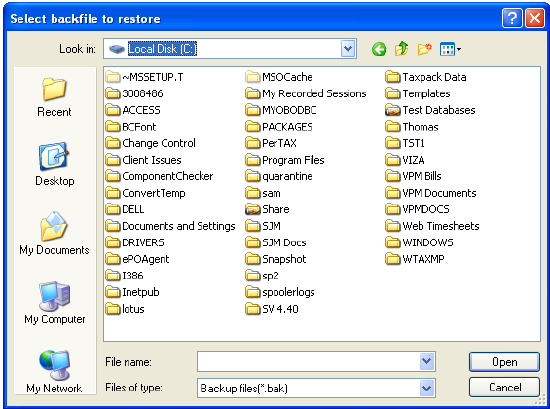Screen dimensions: 550x409
Task: Select the I386 folder
Action: point(125,276)
